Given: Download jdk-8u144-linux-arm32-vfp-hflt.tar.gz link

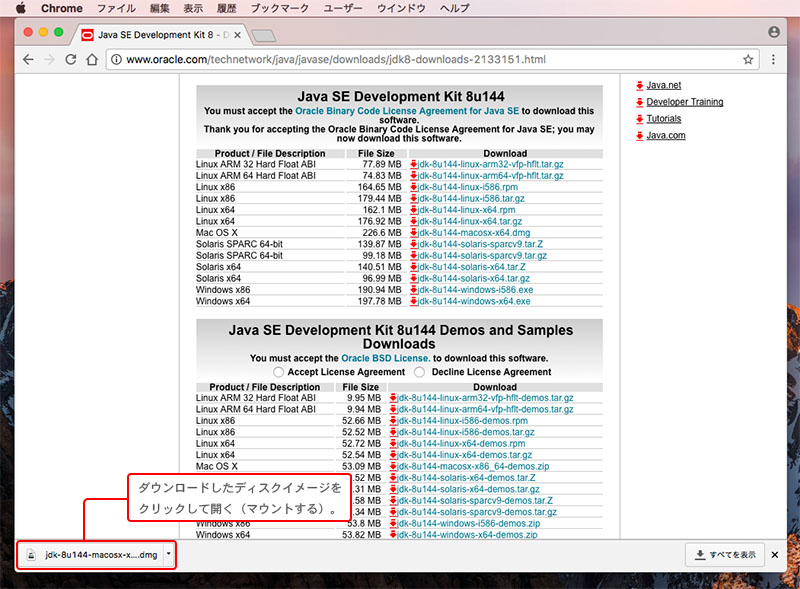Looking at the screenshot, I should click(x=491, y=164).
